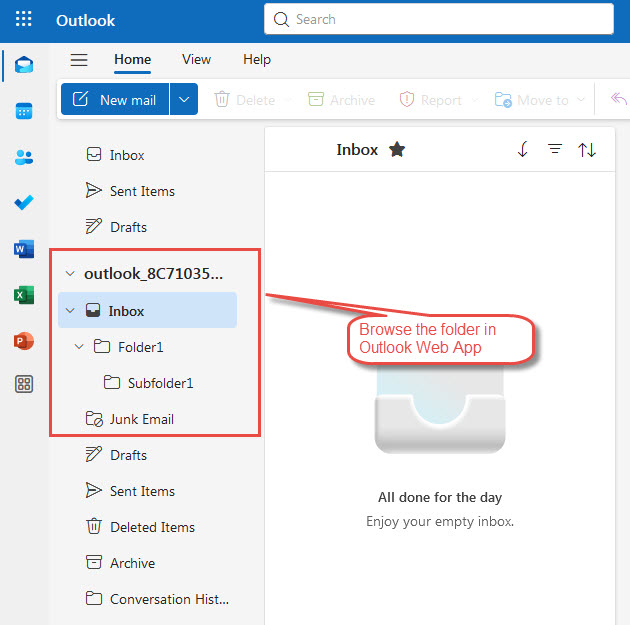Open Calendar in the left app rail

[x=24, y=111]
